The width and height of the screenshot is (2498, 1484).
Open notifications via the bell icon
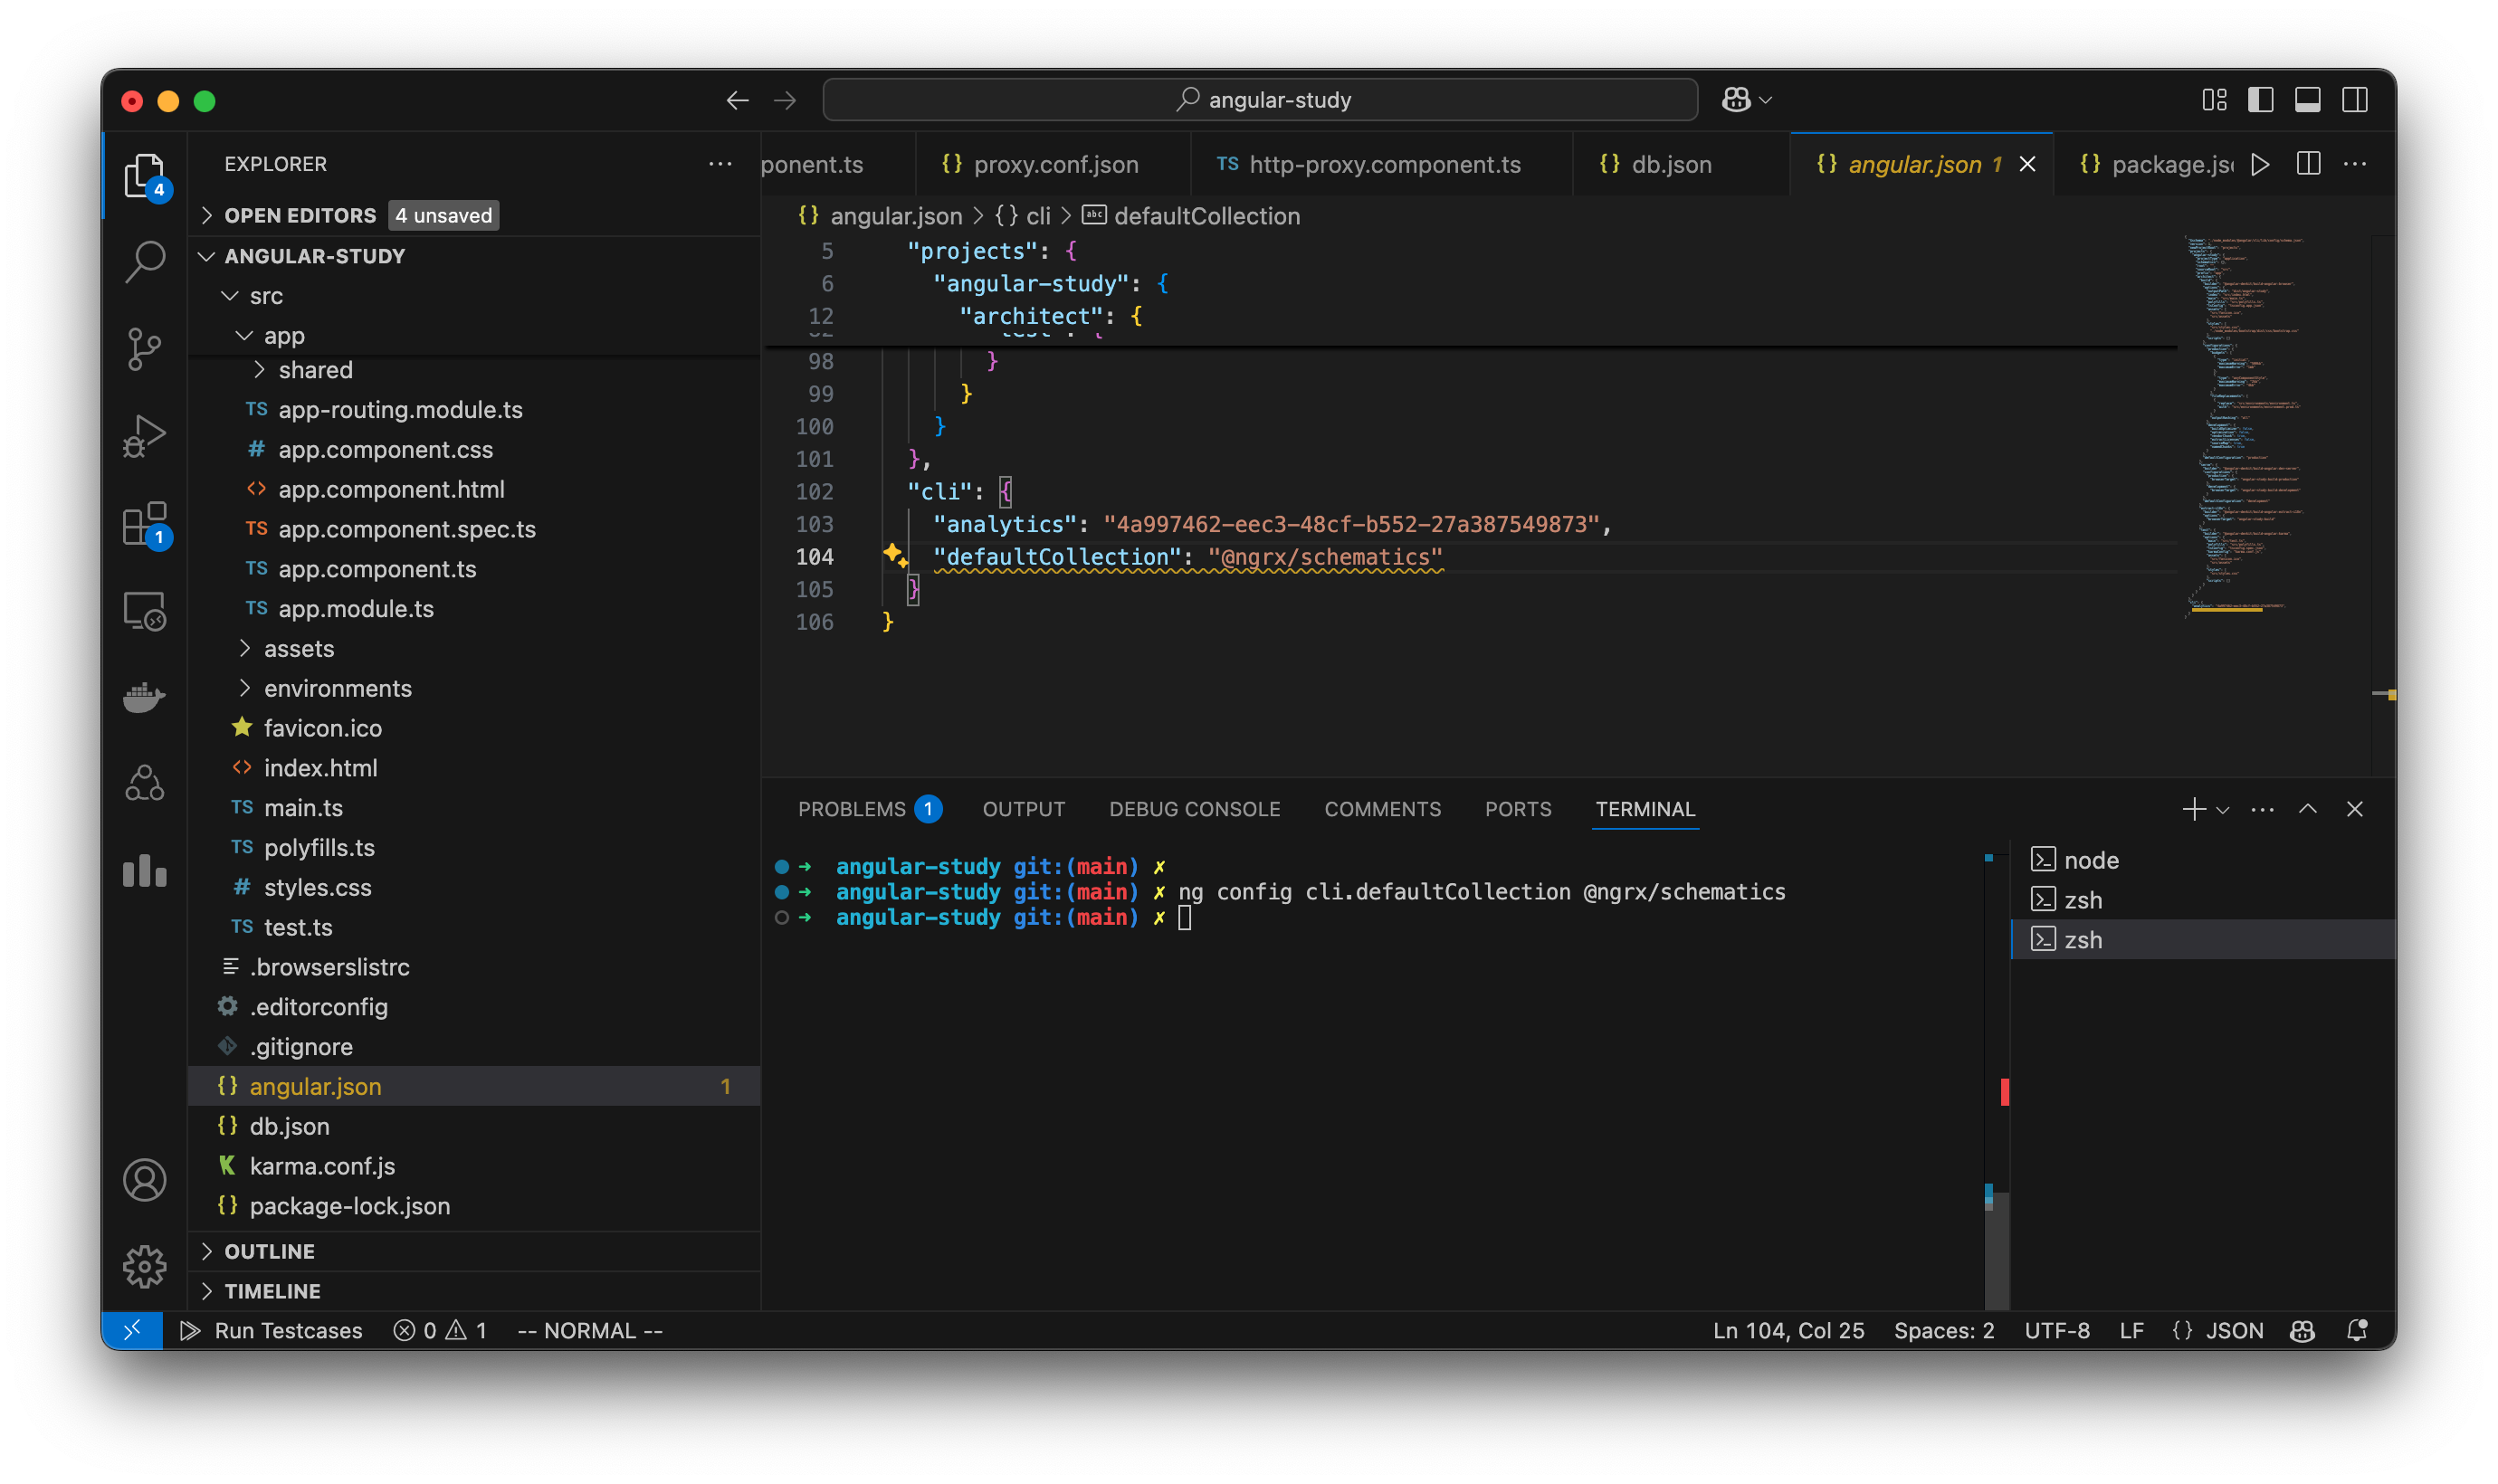click(2358, 1330)
